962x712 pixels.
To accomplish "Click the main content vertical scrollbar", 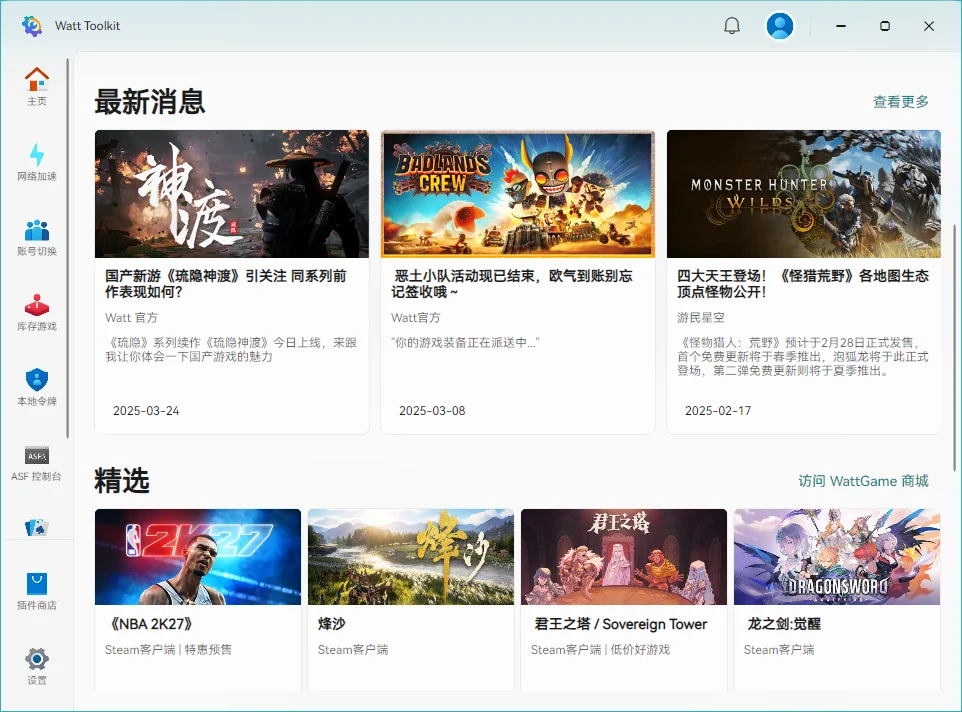I will pos(954,347).
